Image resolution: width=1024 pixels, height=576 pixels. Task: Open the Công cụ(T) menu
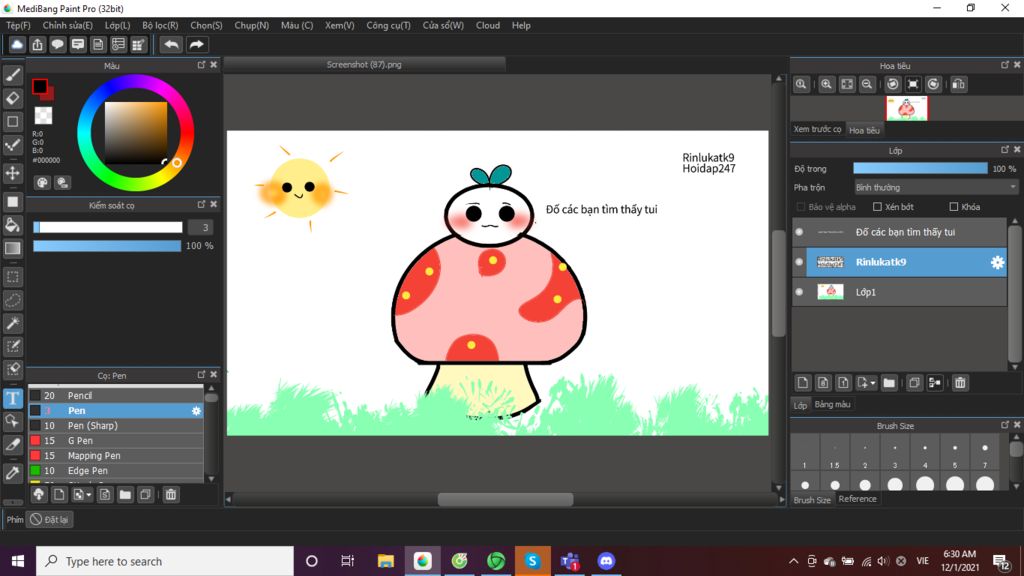click(x=389, y=25)
